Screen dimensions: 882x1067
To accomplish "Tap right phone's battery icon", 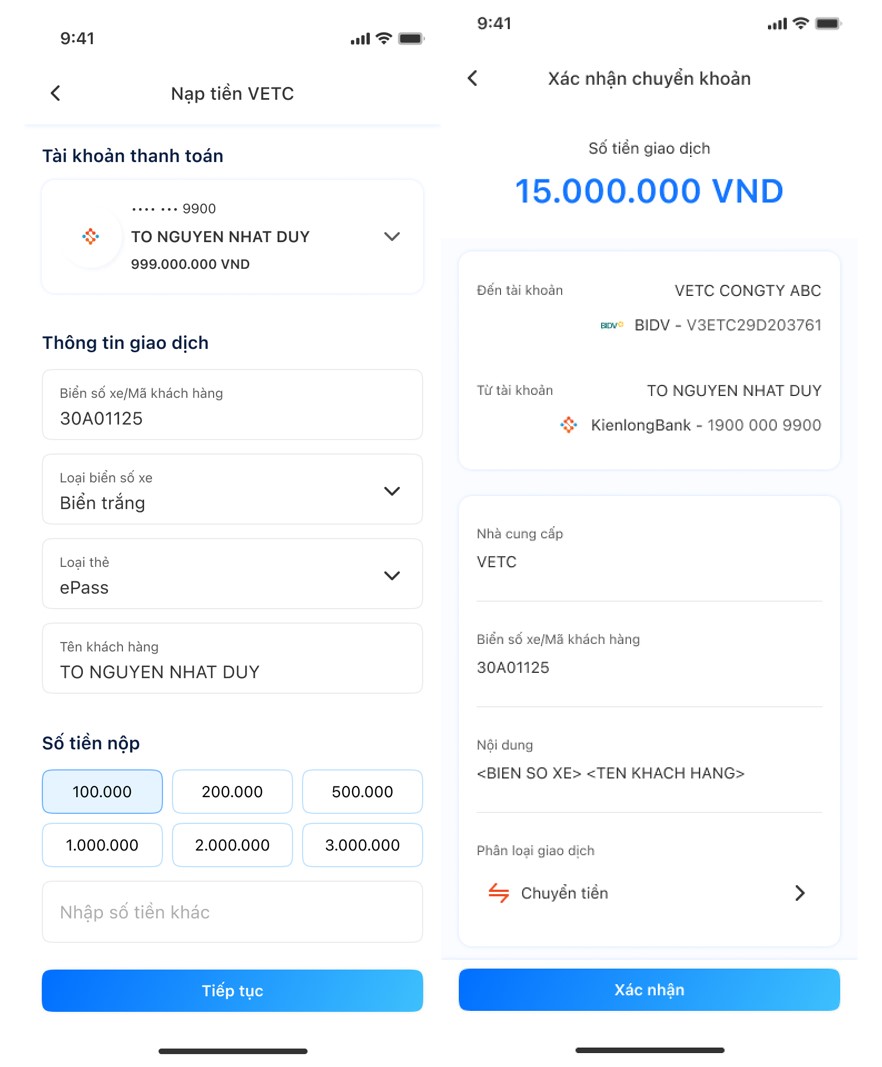I will click(x=828, y=24).
